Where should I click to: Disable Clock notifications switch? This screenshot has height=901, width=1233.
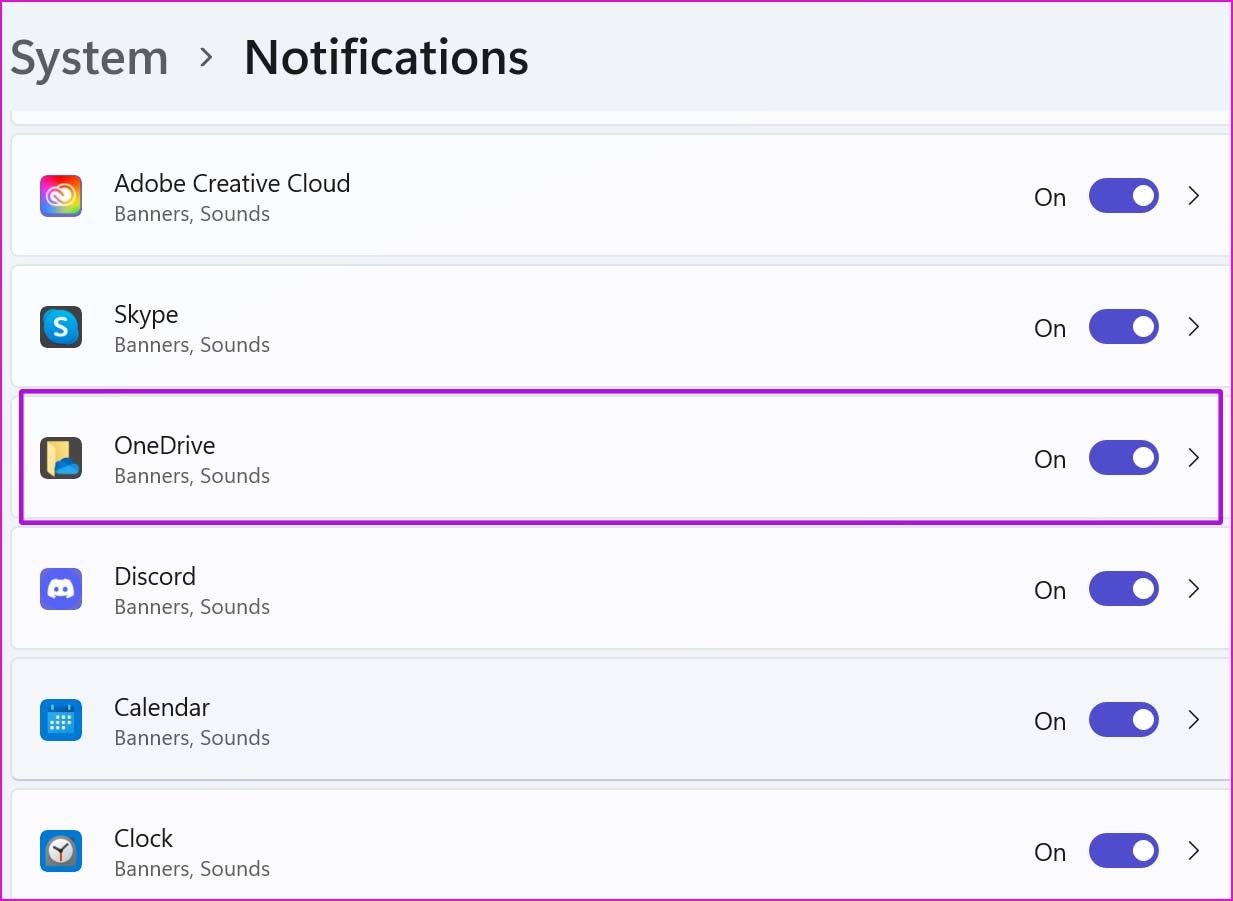[1123, 851]
